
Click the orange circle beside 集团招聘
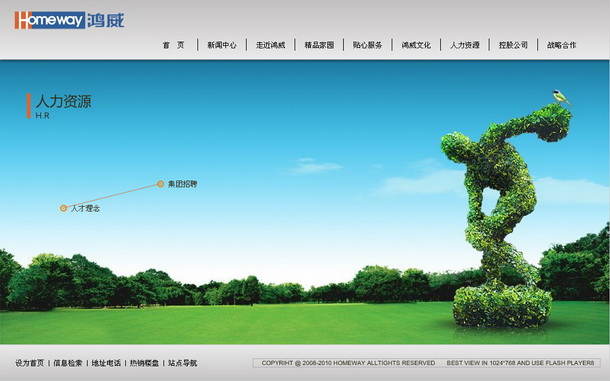pyautogui.click(x=160, y=184)
